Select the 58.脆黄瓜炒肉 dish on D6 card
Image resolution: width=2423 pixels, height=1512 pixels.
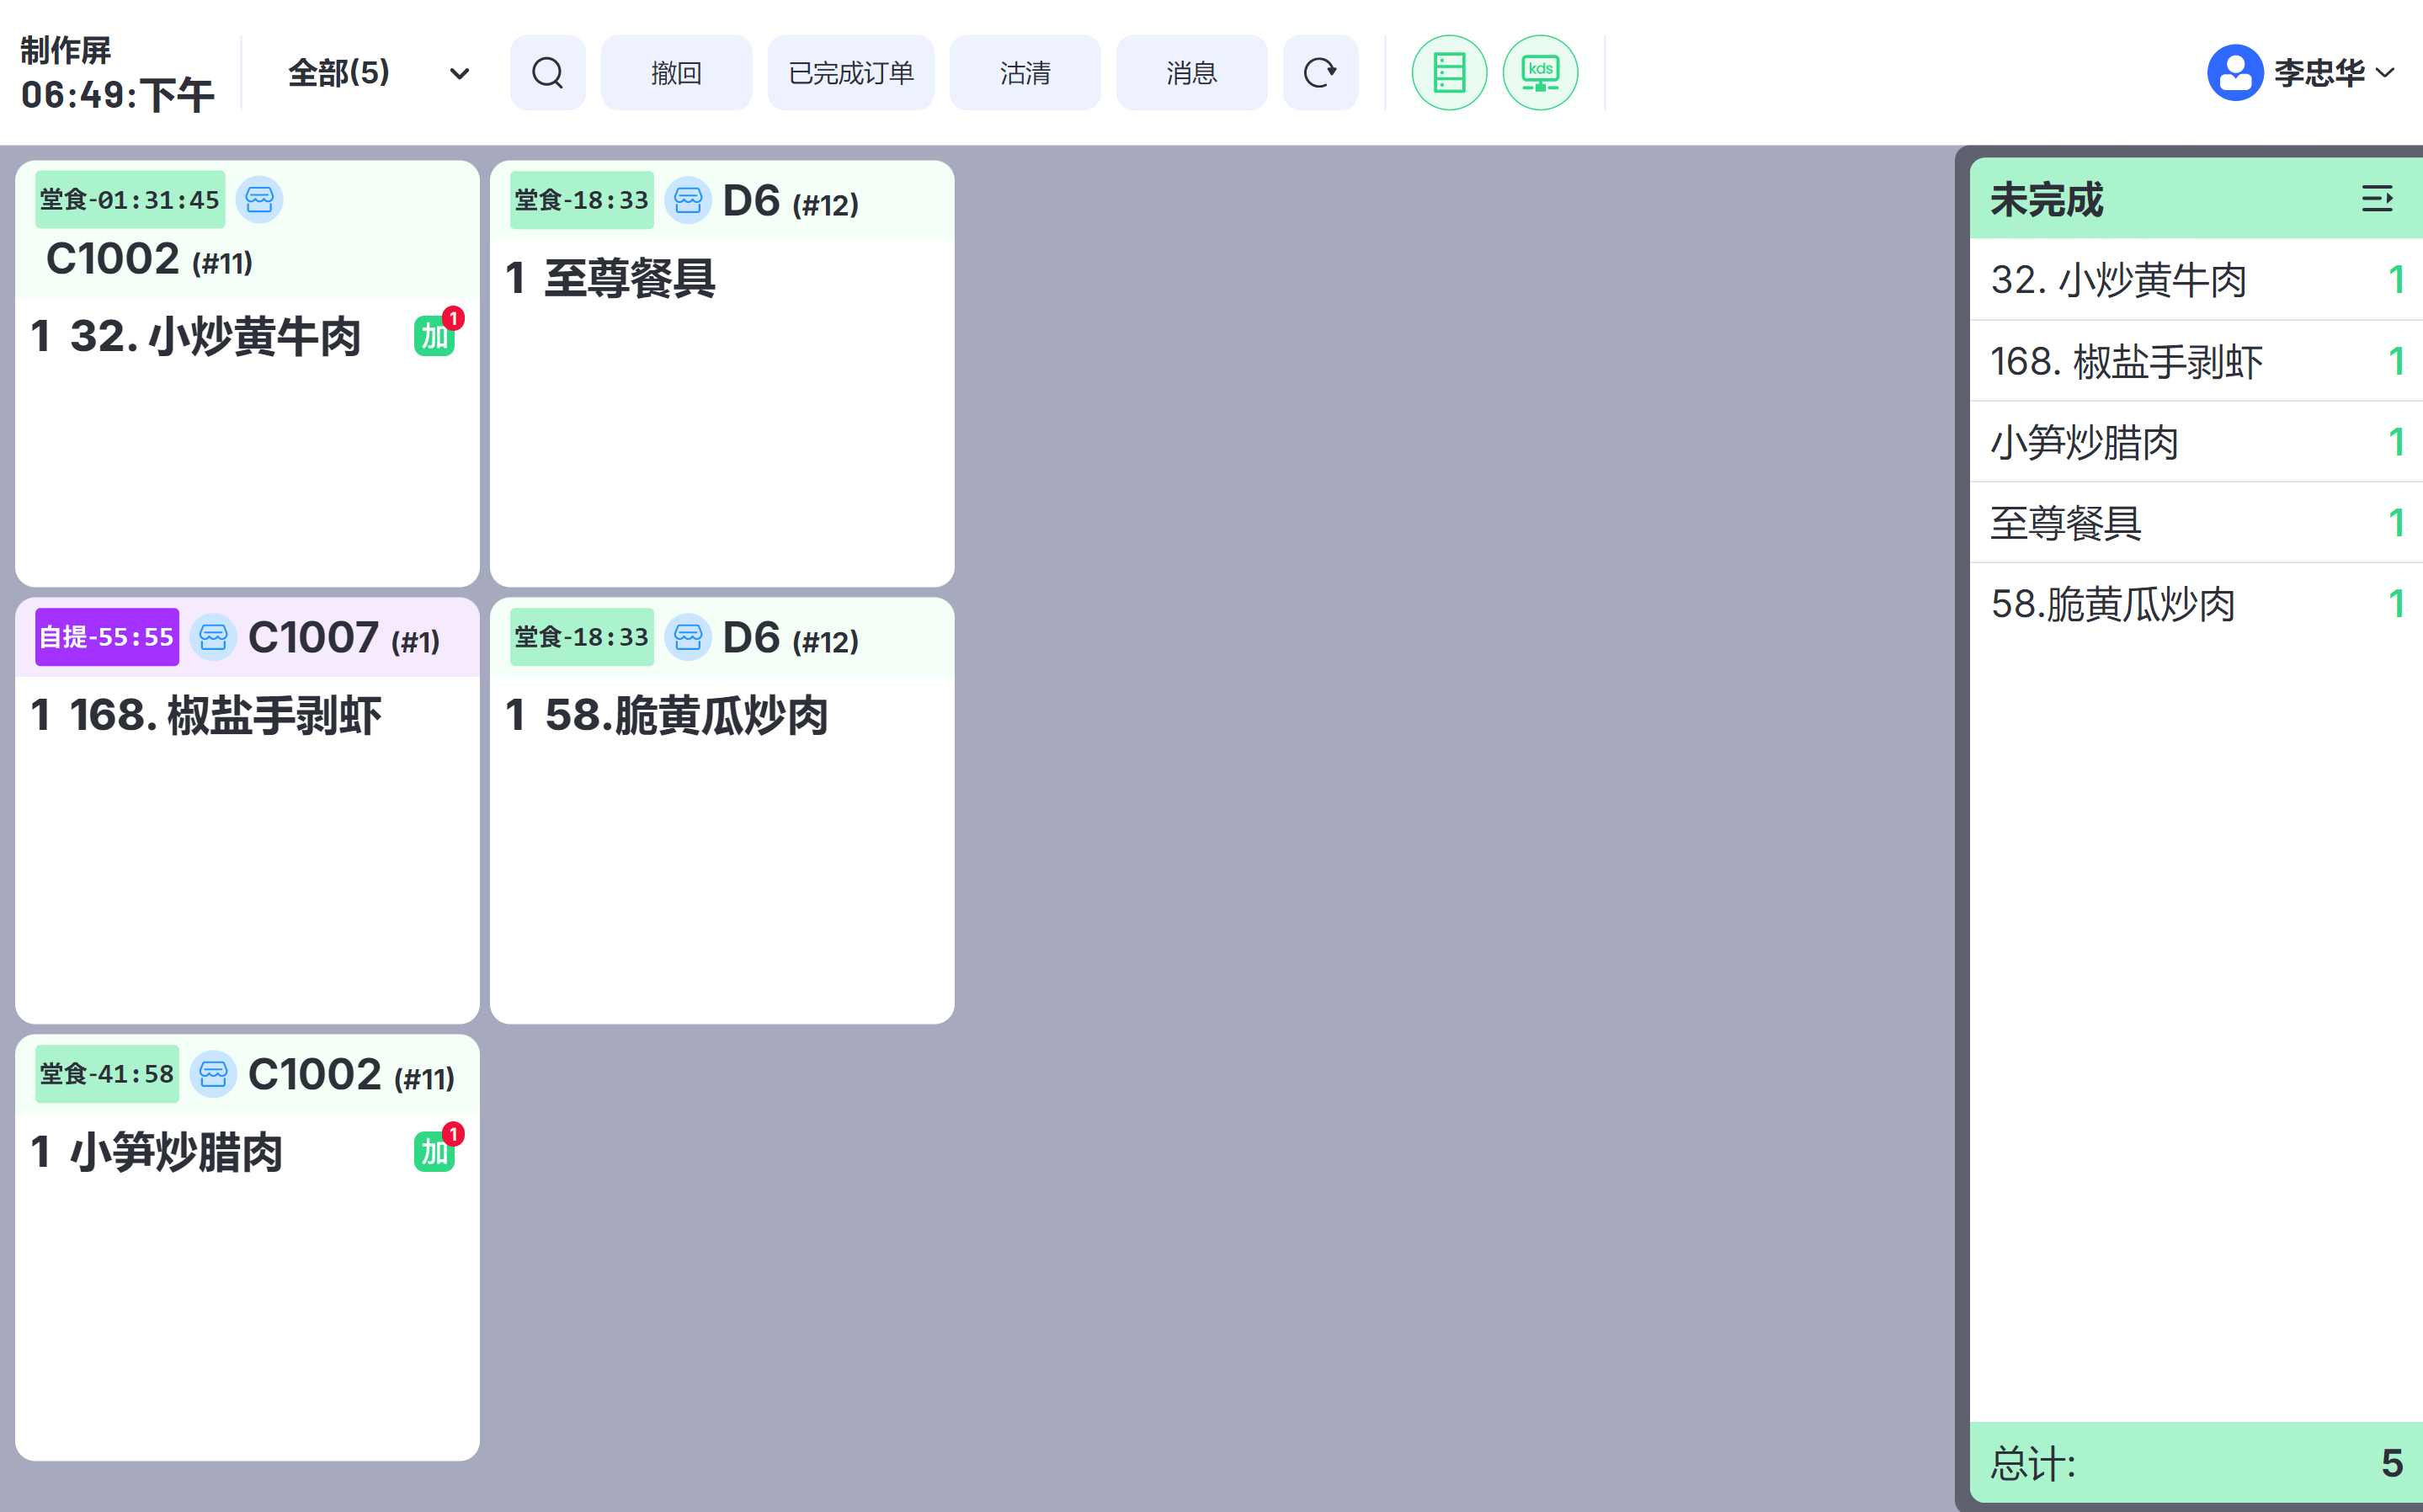point(686,716)
